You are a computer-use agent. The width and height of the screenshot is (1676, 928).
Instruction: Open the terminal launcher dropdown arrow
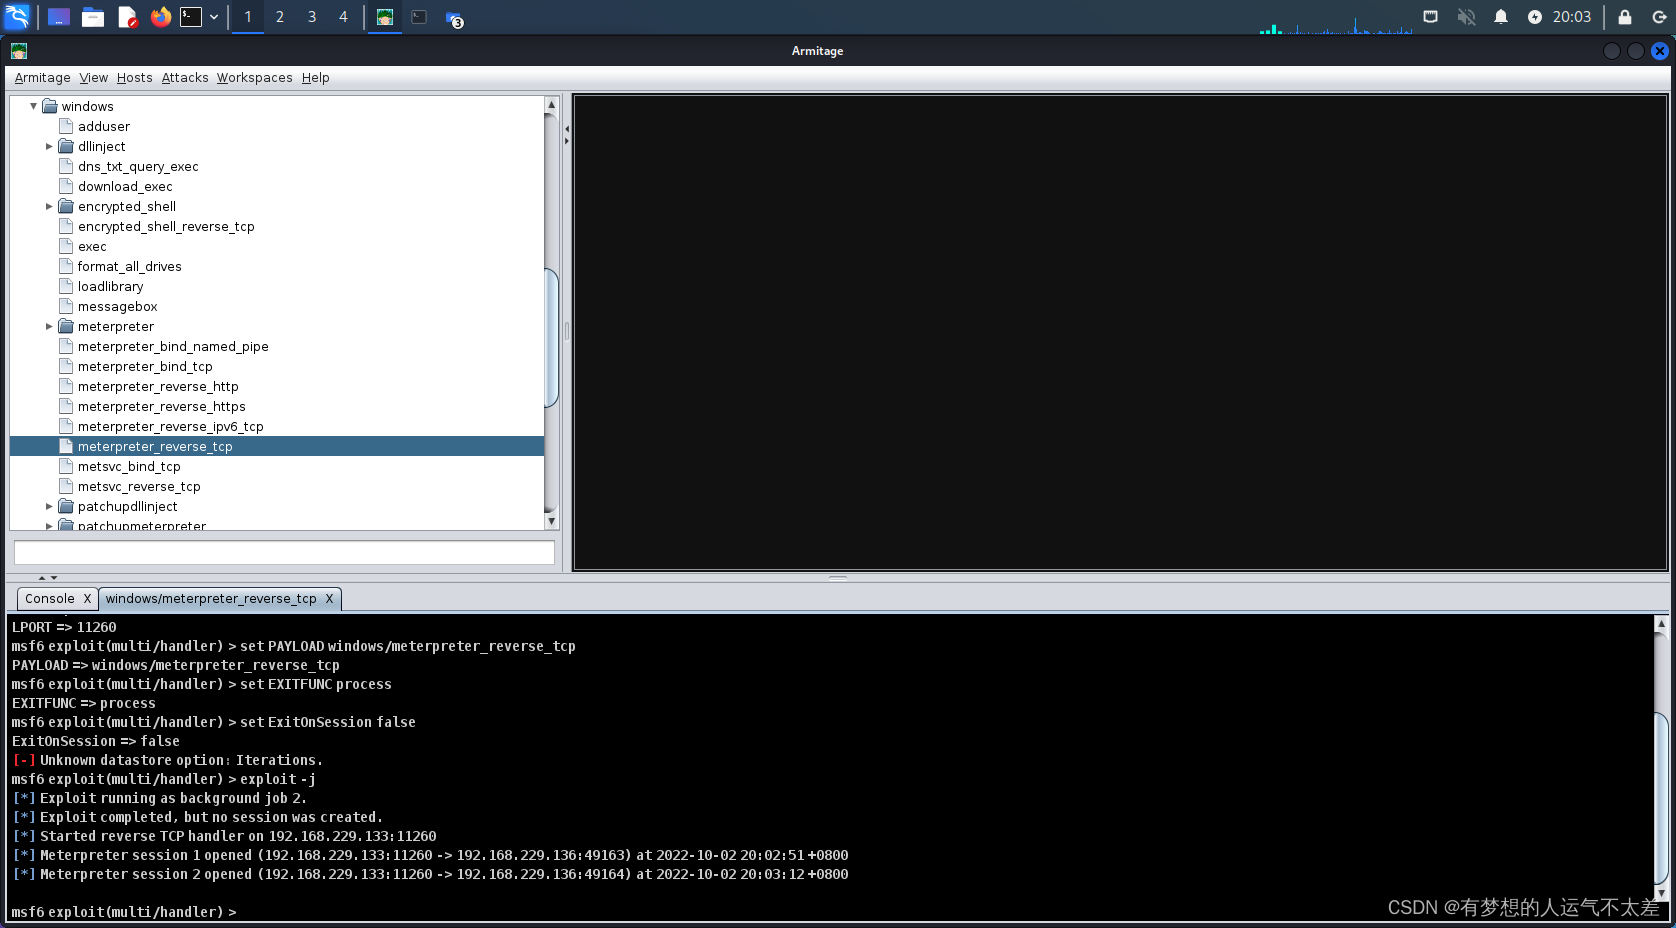coord(214,17)
